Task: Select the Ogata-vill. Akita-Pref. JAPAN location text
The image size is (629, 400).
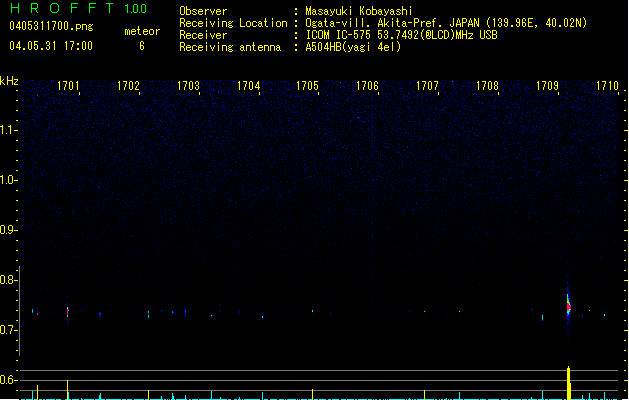Action: (x=446, y=23)
